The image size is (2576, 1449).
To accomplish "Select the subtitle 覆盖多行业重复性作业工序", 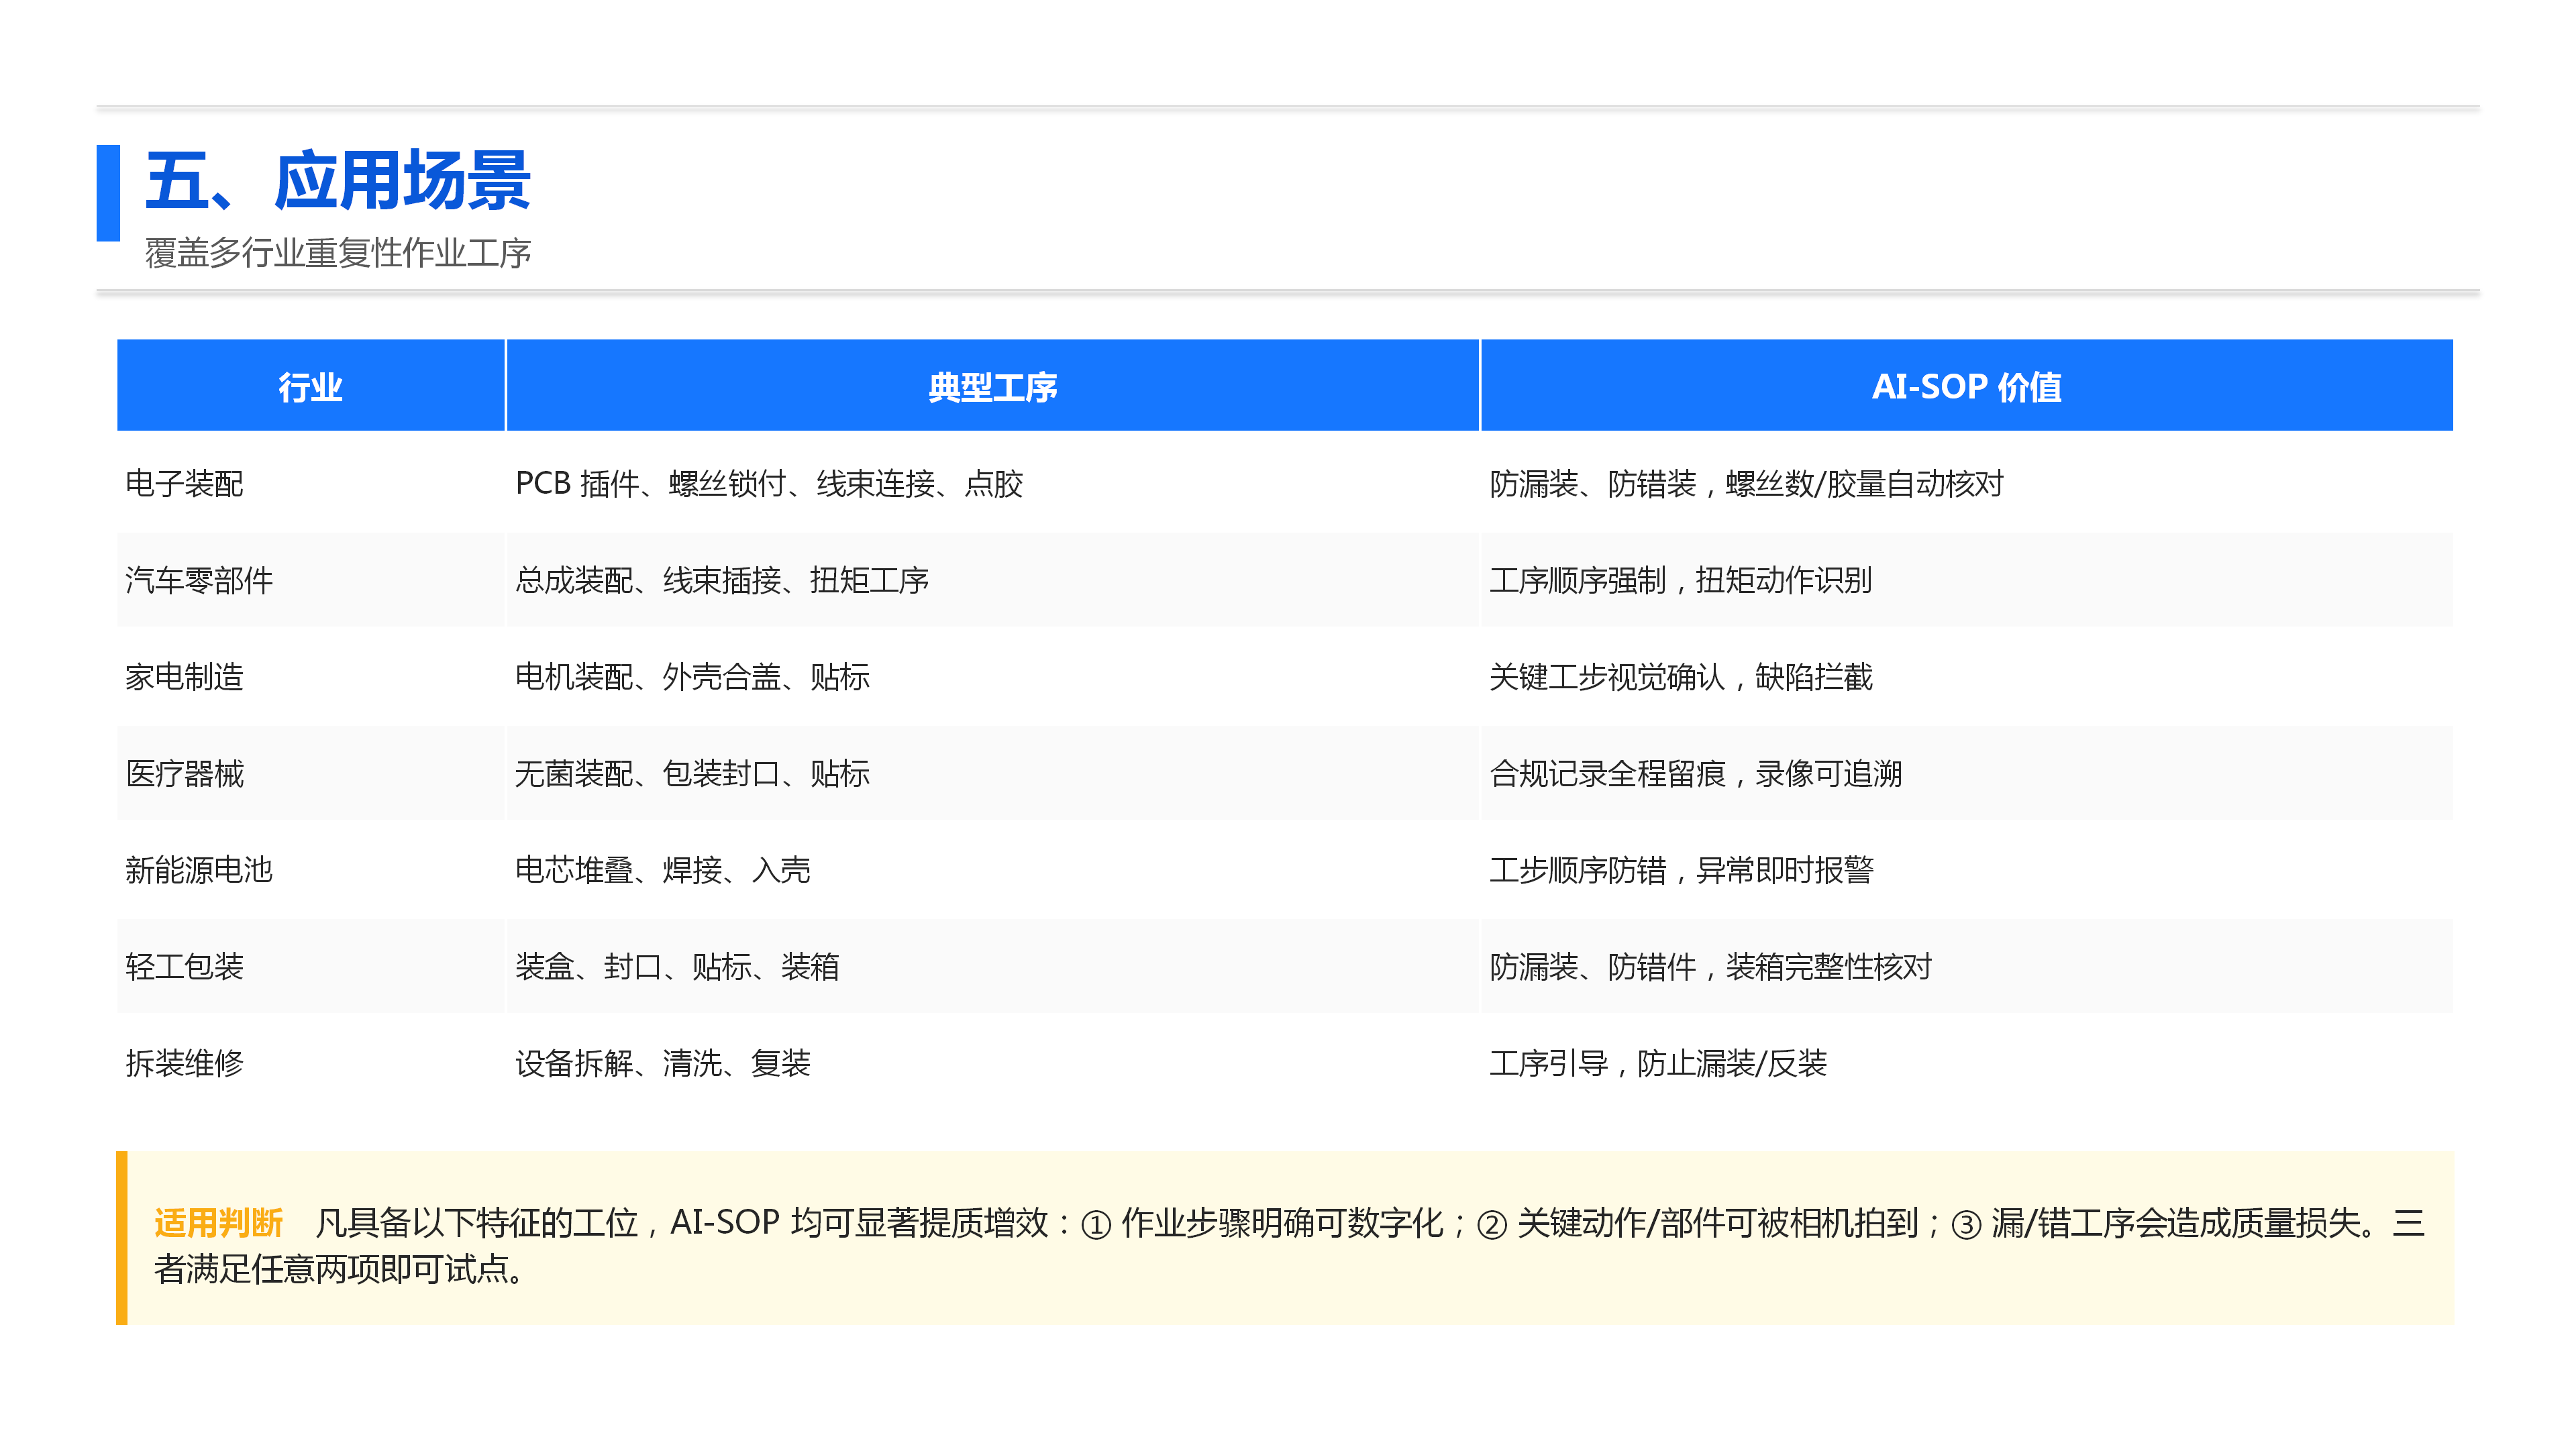I will 338,253.
